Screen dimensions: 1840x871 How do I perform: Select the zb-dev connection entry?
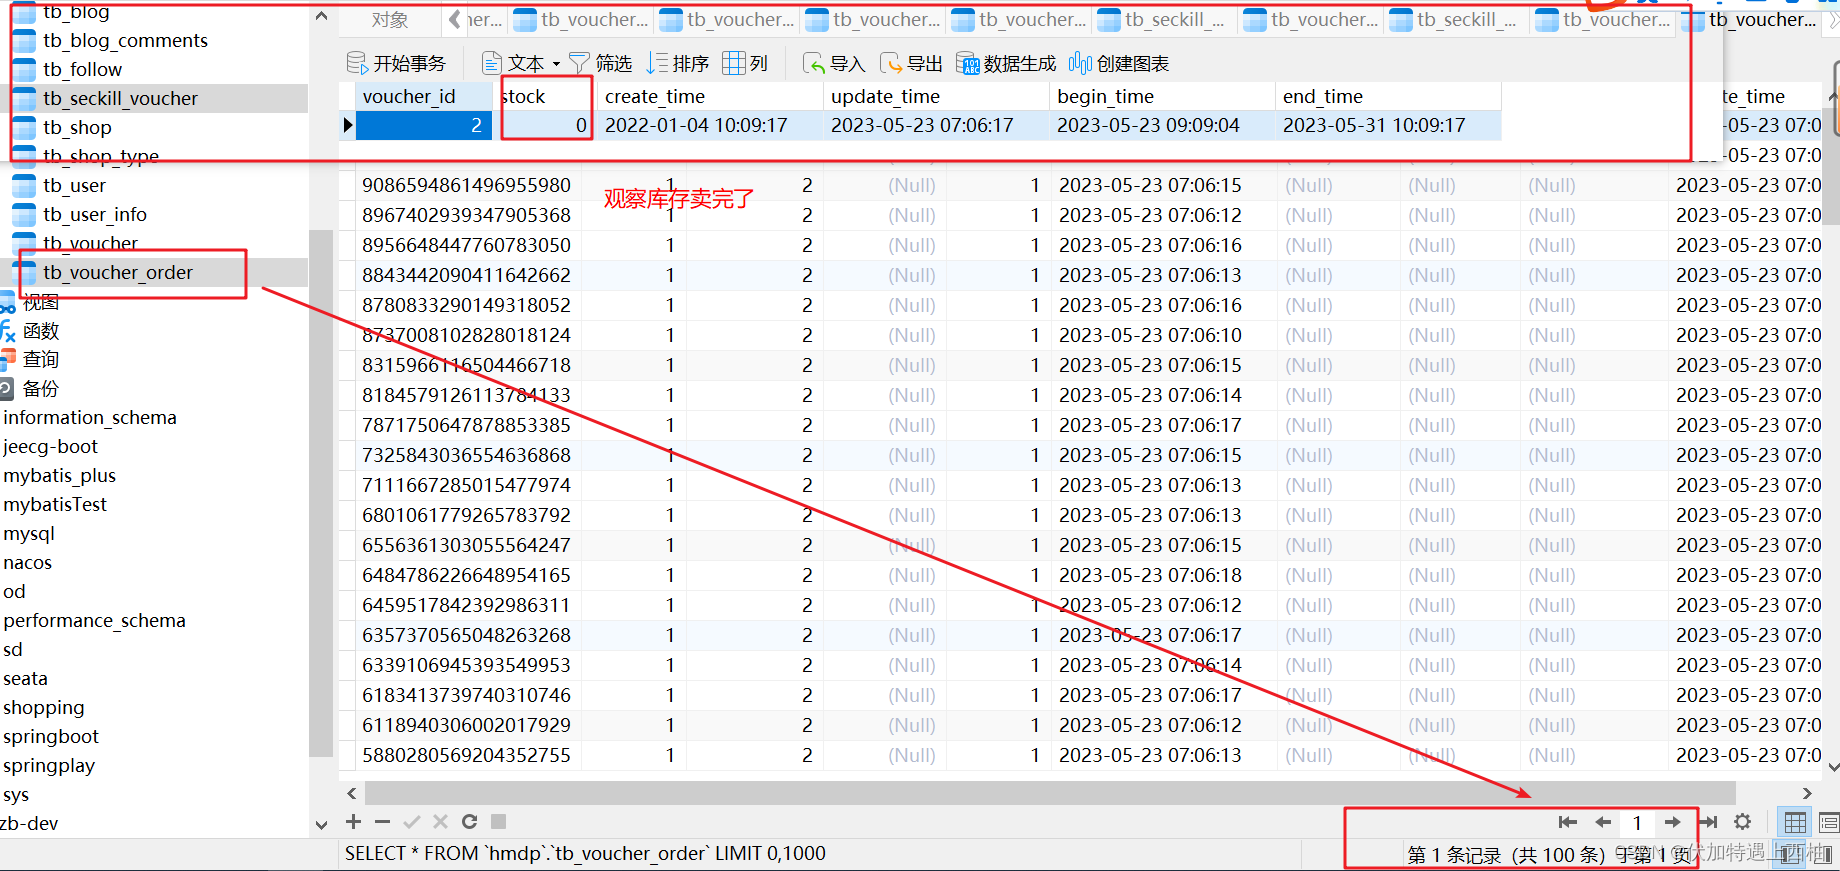click(x=30, y=823)
